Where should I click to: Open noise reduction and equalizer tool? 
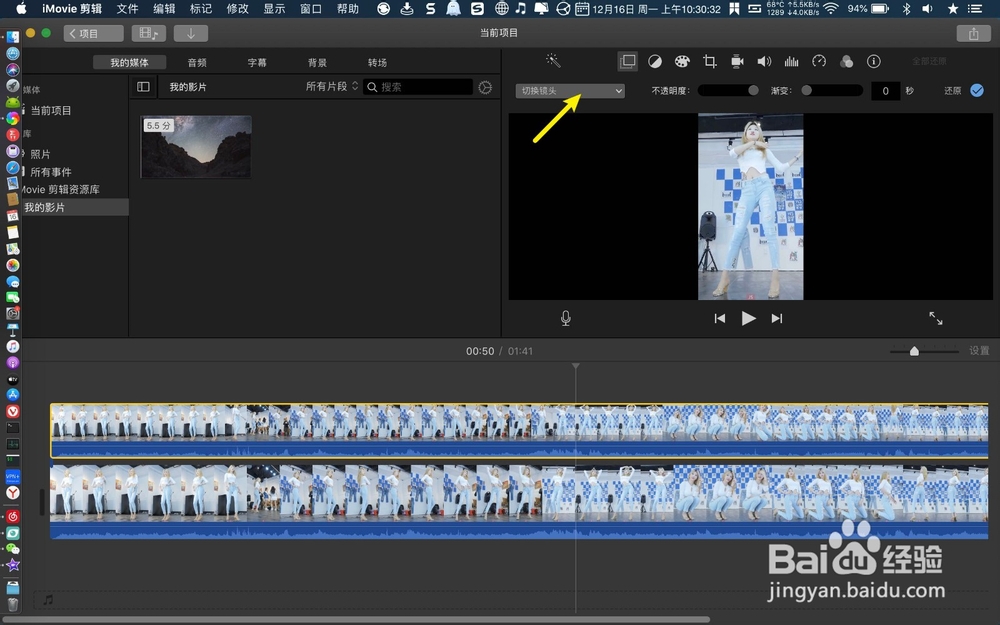791,61
